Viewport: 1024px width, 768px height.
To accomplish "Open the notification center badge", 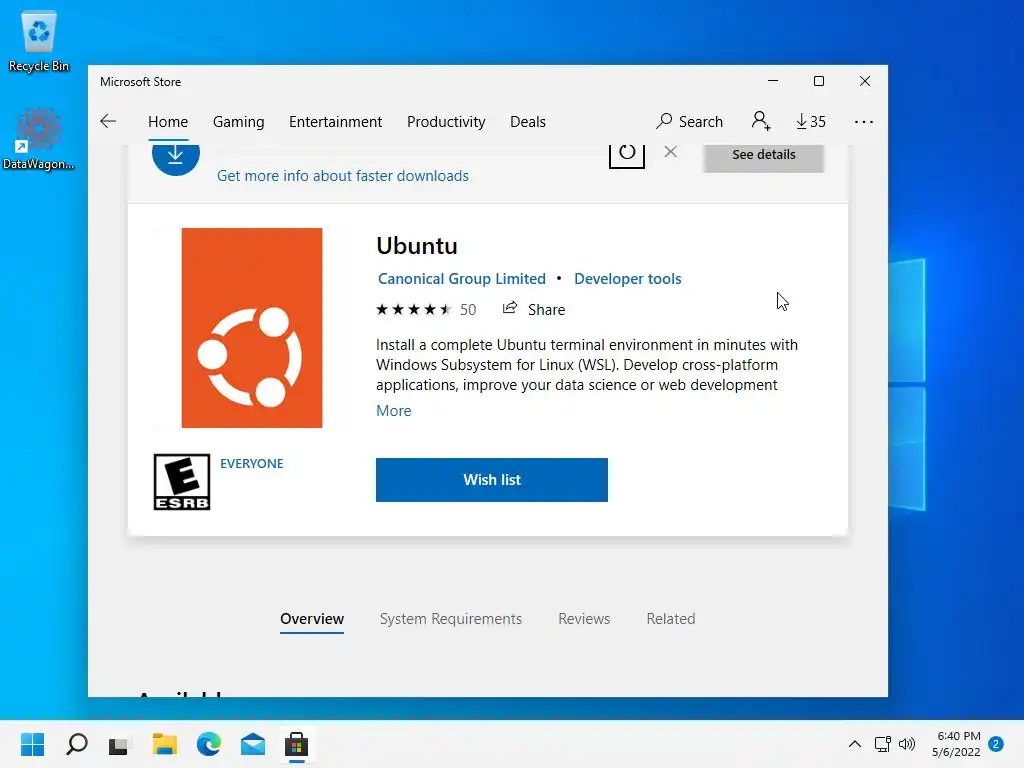I will (996, 744).
